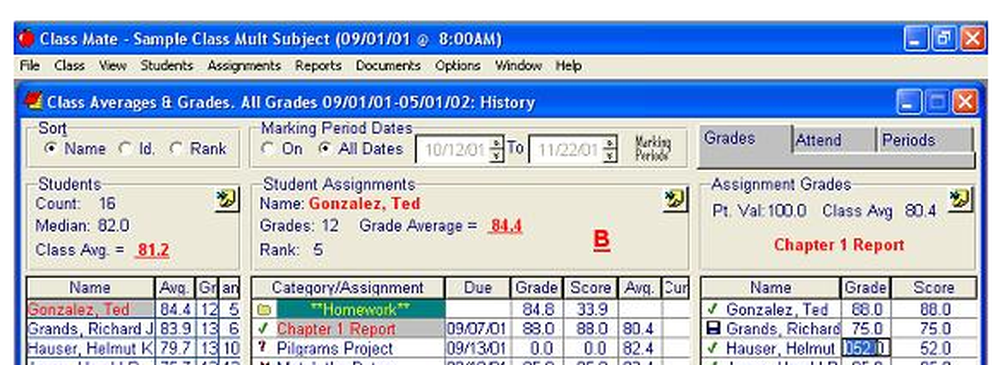
Task: Click the red underlined 84.4 grade average
Action: click(506, 226)
